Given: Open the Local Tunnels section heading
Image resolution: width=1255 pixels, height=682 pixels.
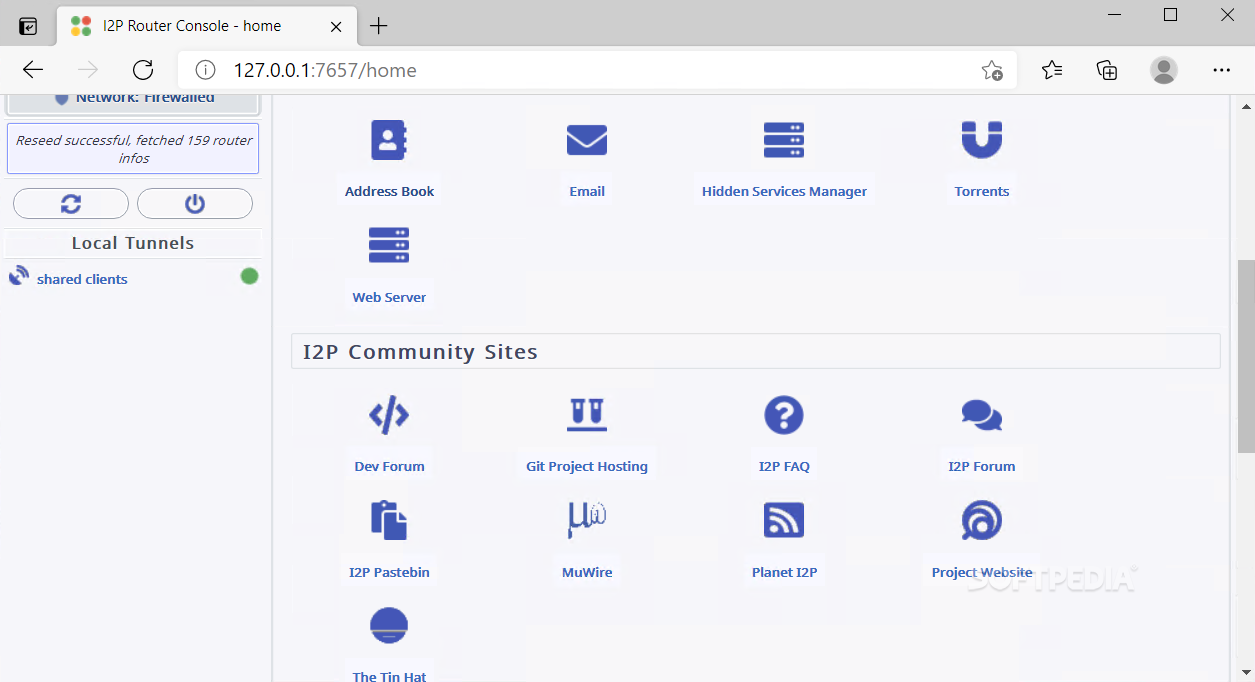Looking at the screenshot, I should click(x=133, y=243).
